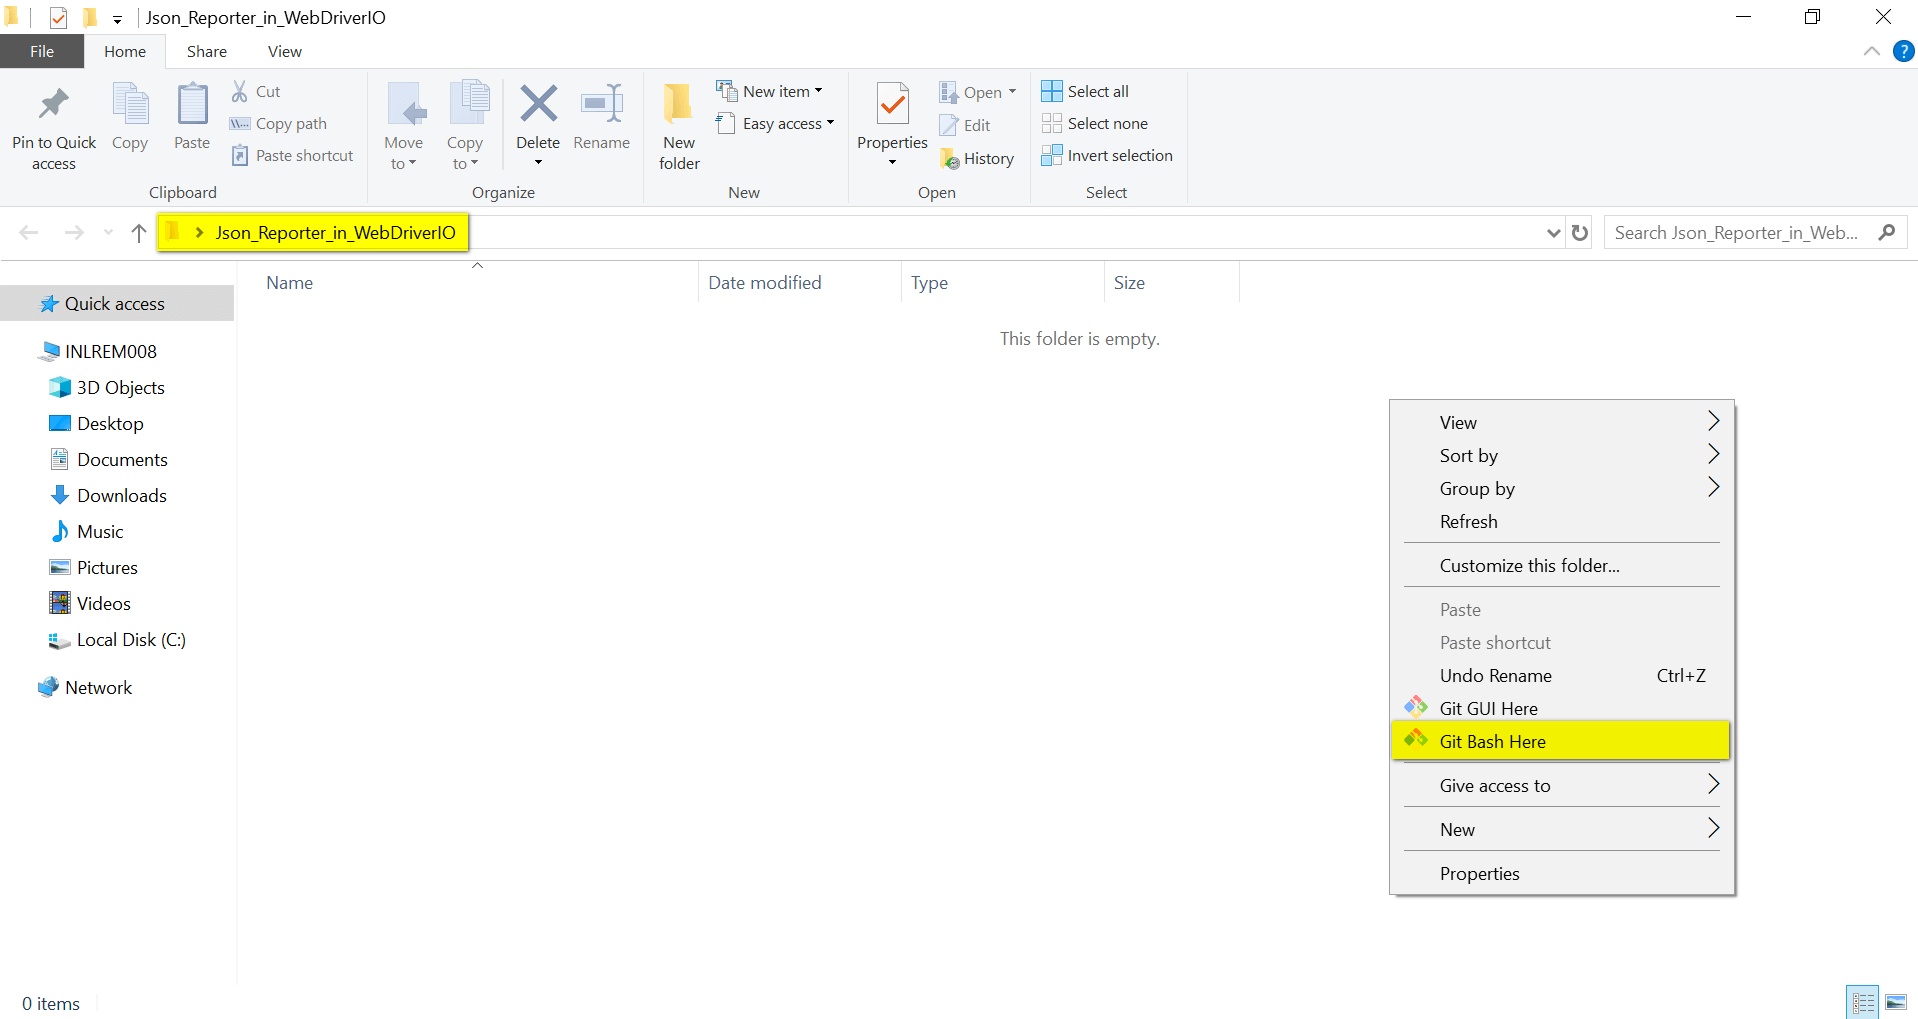
Task: Click Select none
Action: click(1095, 124)
